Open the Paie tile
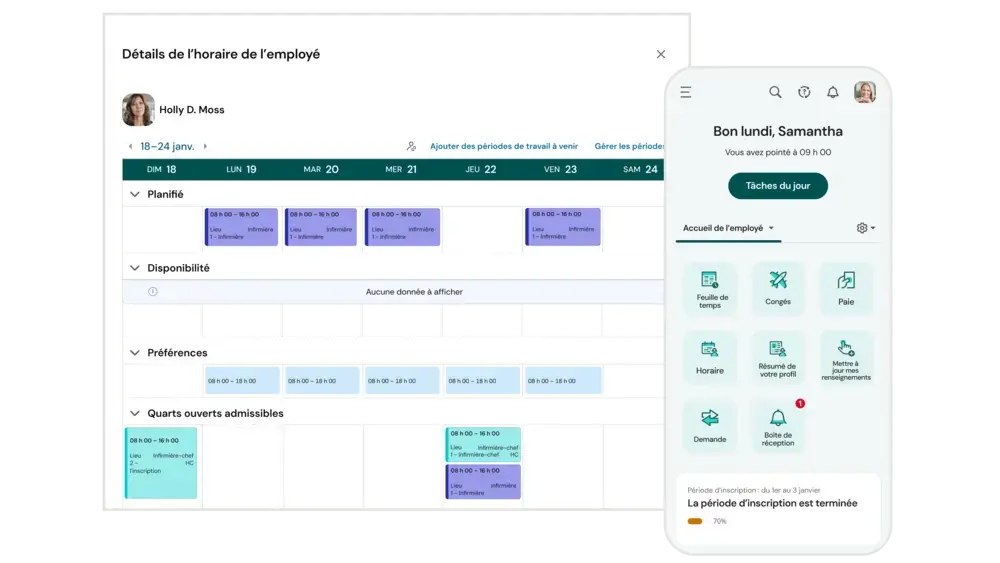 click(846, 289)
